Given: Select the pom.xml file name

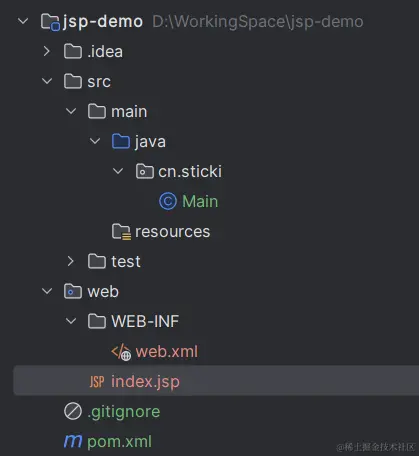Looking at the screenshot, I should (119, 442).
